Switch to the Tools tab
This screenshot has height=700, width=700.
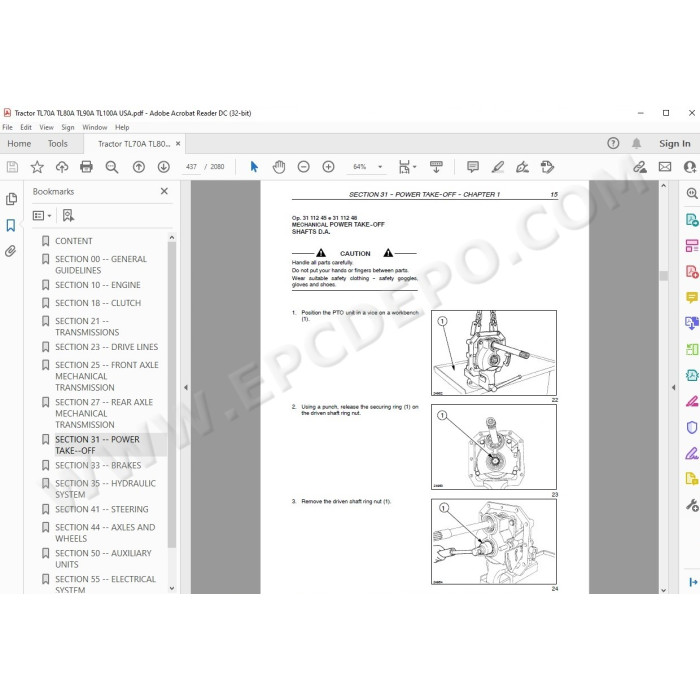pos(58,144)
